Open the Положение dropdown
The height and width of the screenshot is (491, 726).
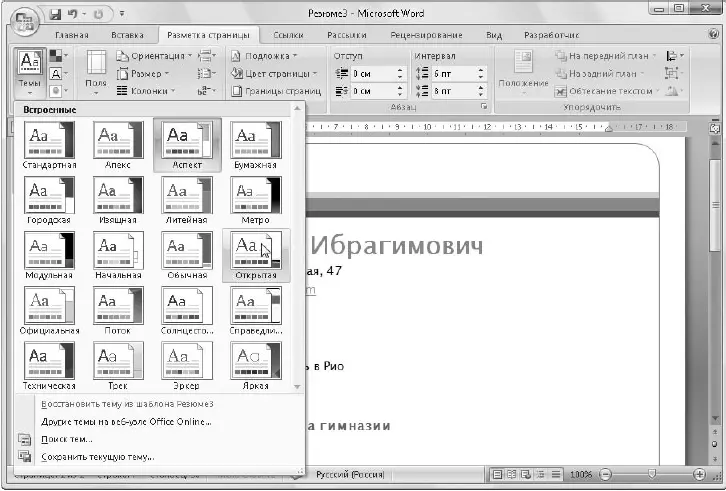tap(523, 73)
